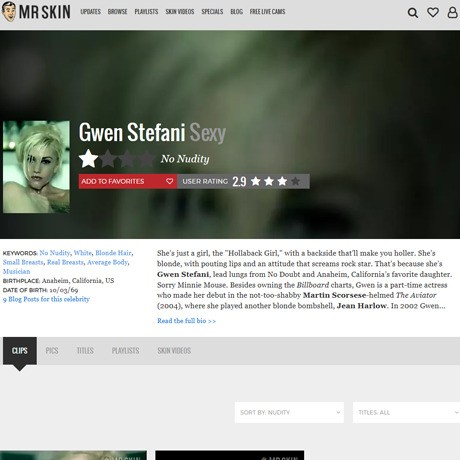Open the Specials menu item
The image size is (460, 460).
coord(212,12)
